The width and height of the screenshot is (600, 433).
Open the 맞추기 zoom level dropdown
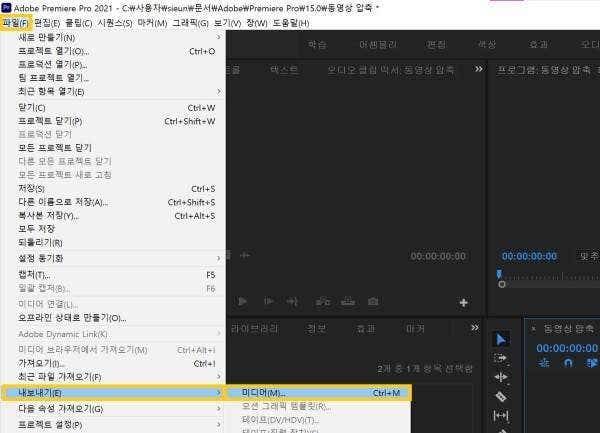589,256
